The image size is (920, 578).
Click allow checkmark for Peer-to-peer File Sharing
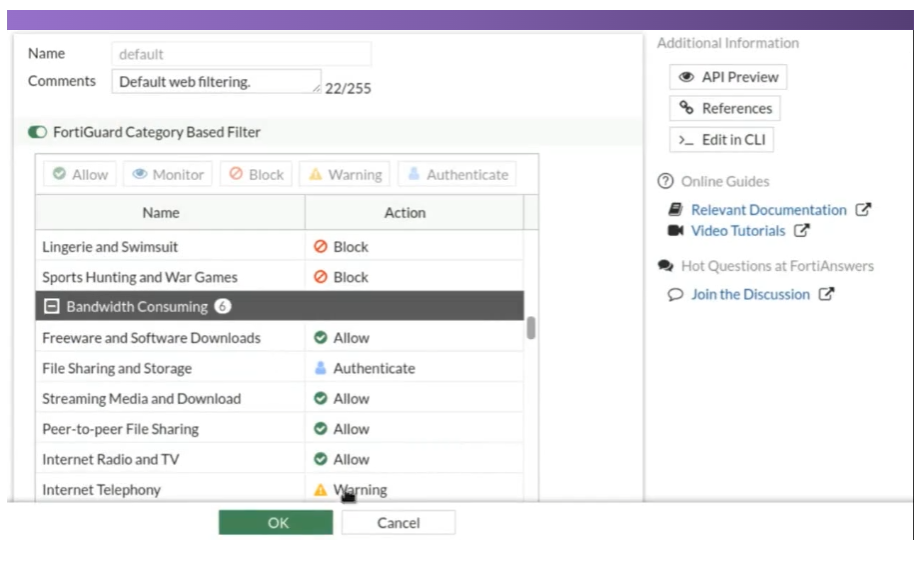(x=320, y=428)
